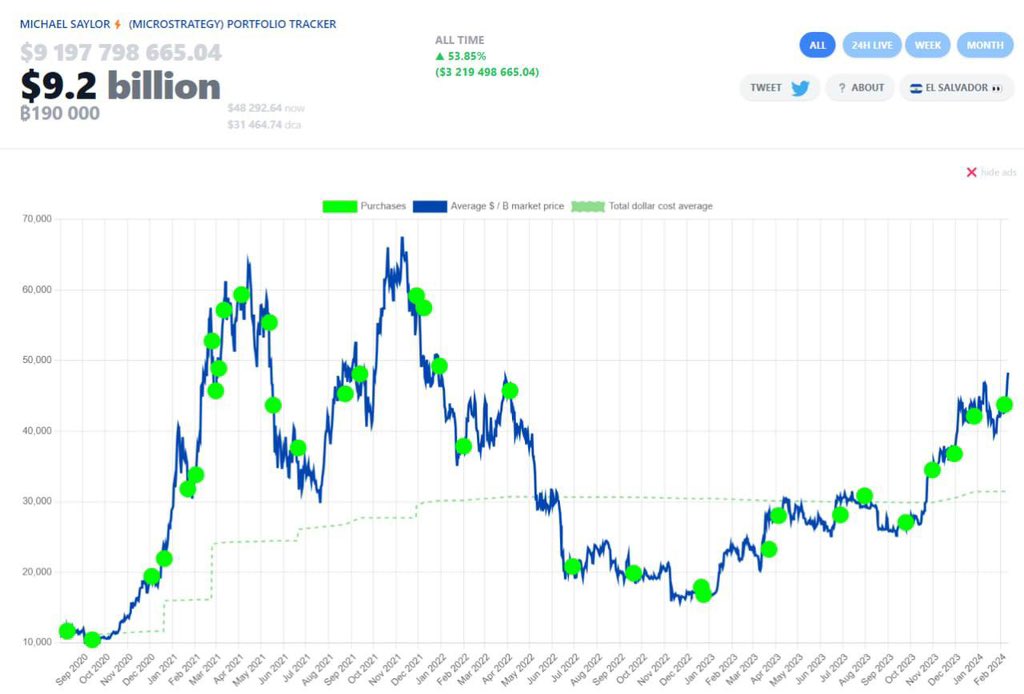Click the ($3 219 498 665.04) profit figure

(x=487, y=72)
